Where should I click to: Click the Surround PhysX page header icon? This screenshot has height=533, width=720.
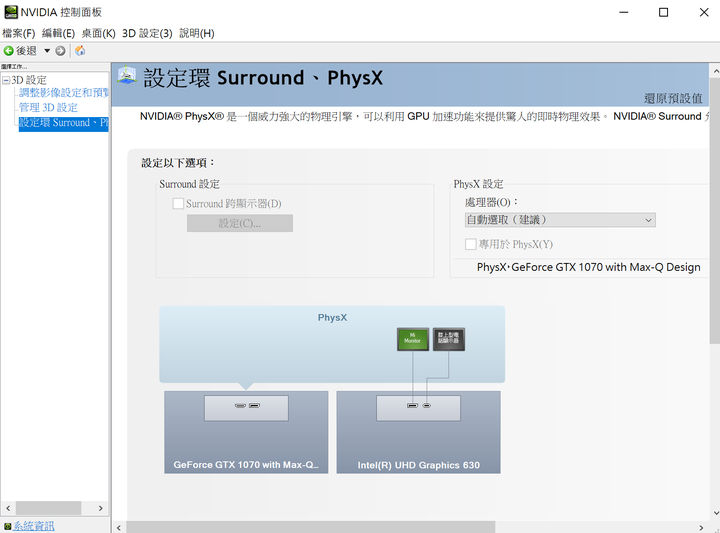(x=127, y=76)
